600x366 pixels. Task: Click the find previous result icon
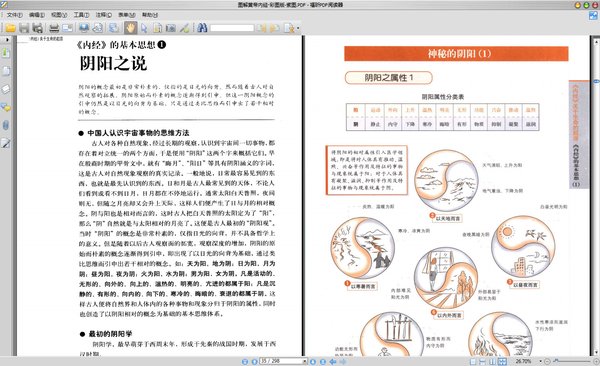[262, 28]
